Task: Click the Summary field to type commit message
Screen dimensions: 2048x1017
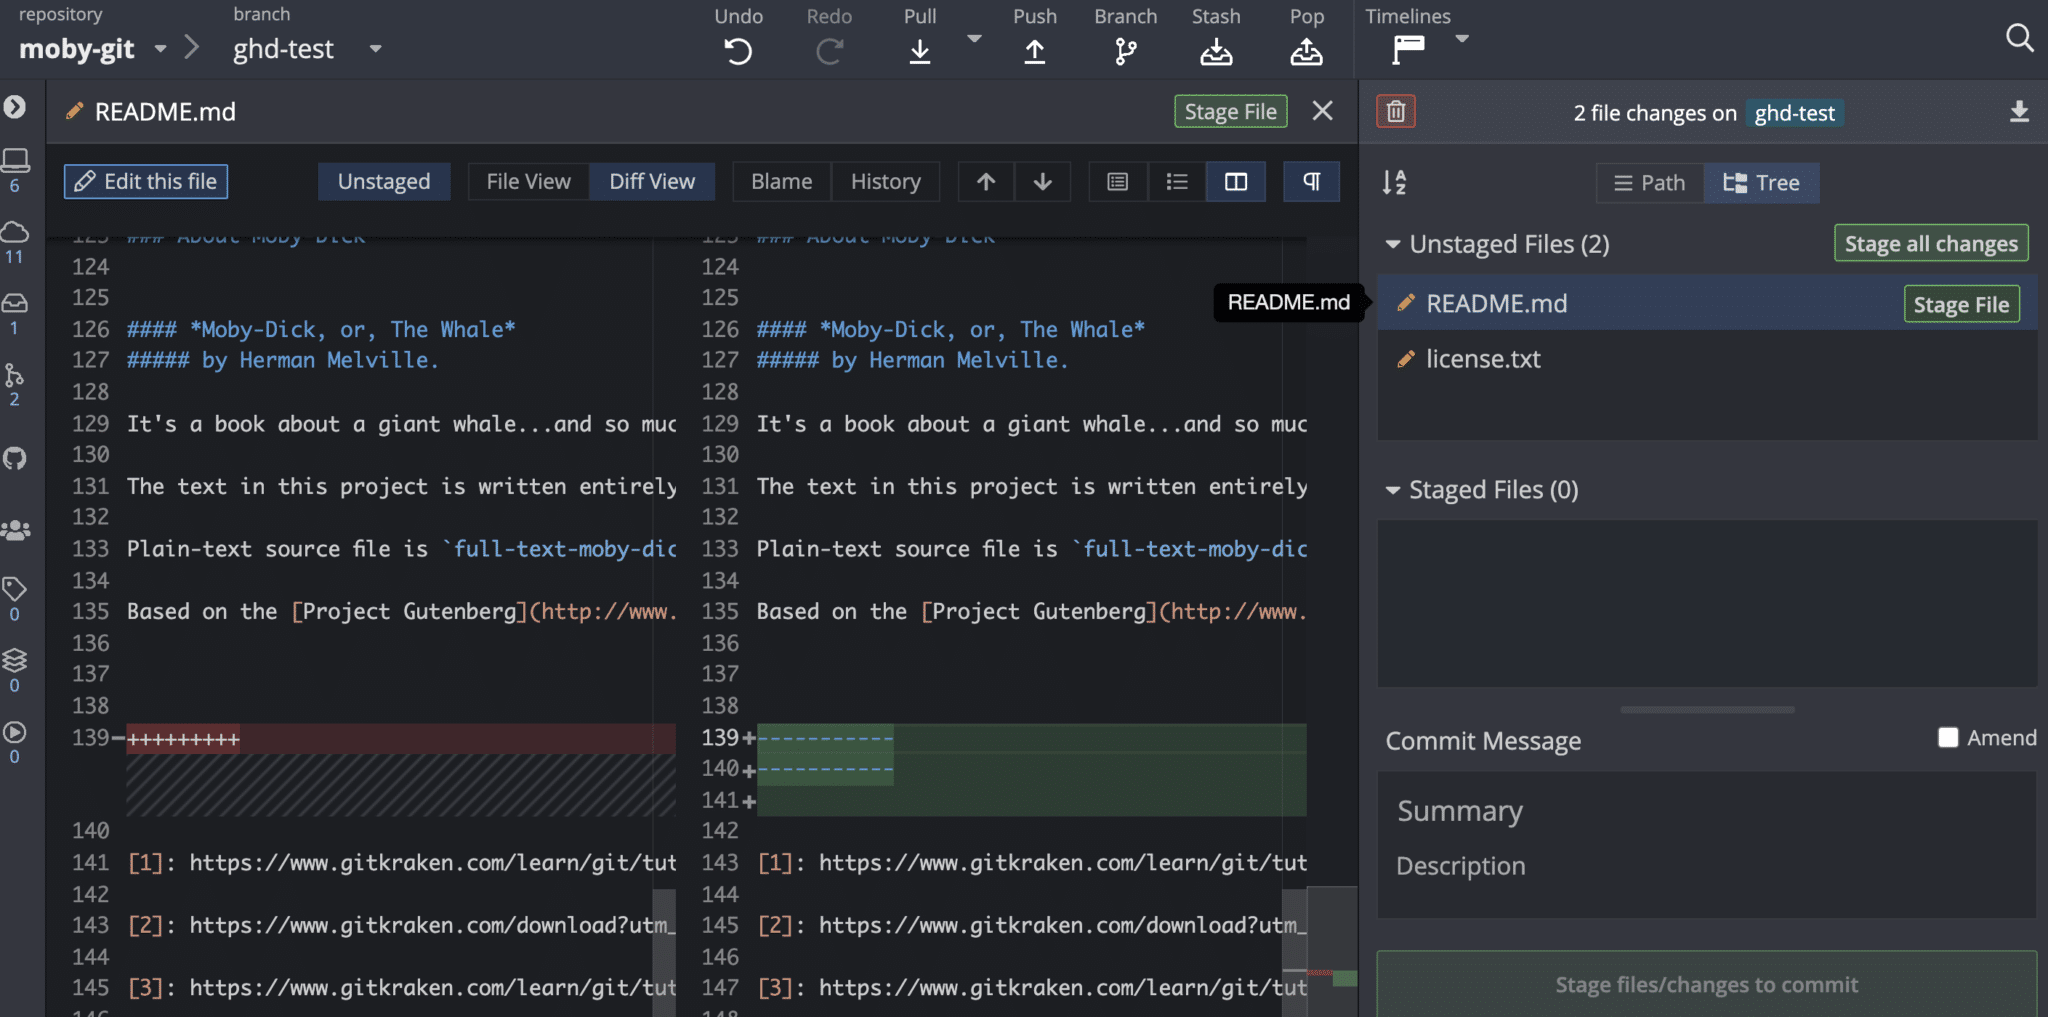Action: 1600,811
